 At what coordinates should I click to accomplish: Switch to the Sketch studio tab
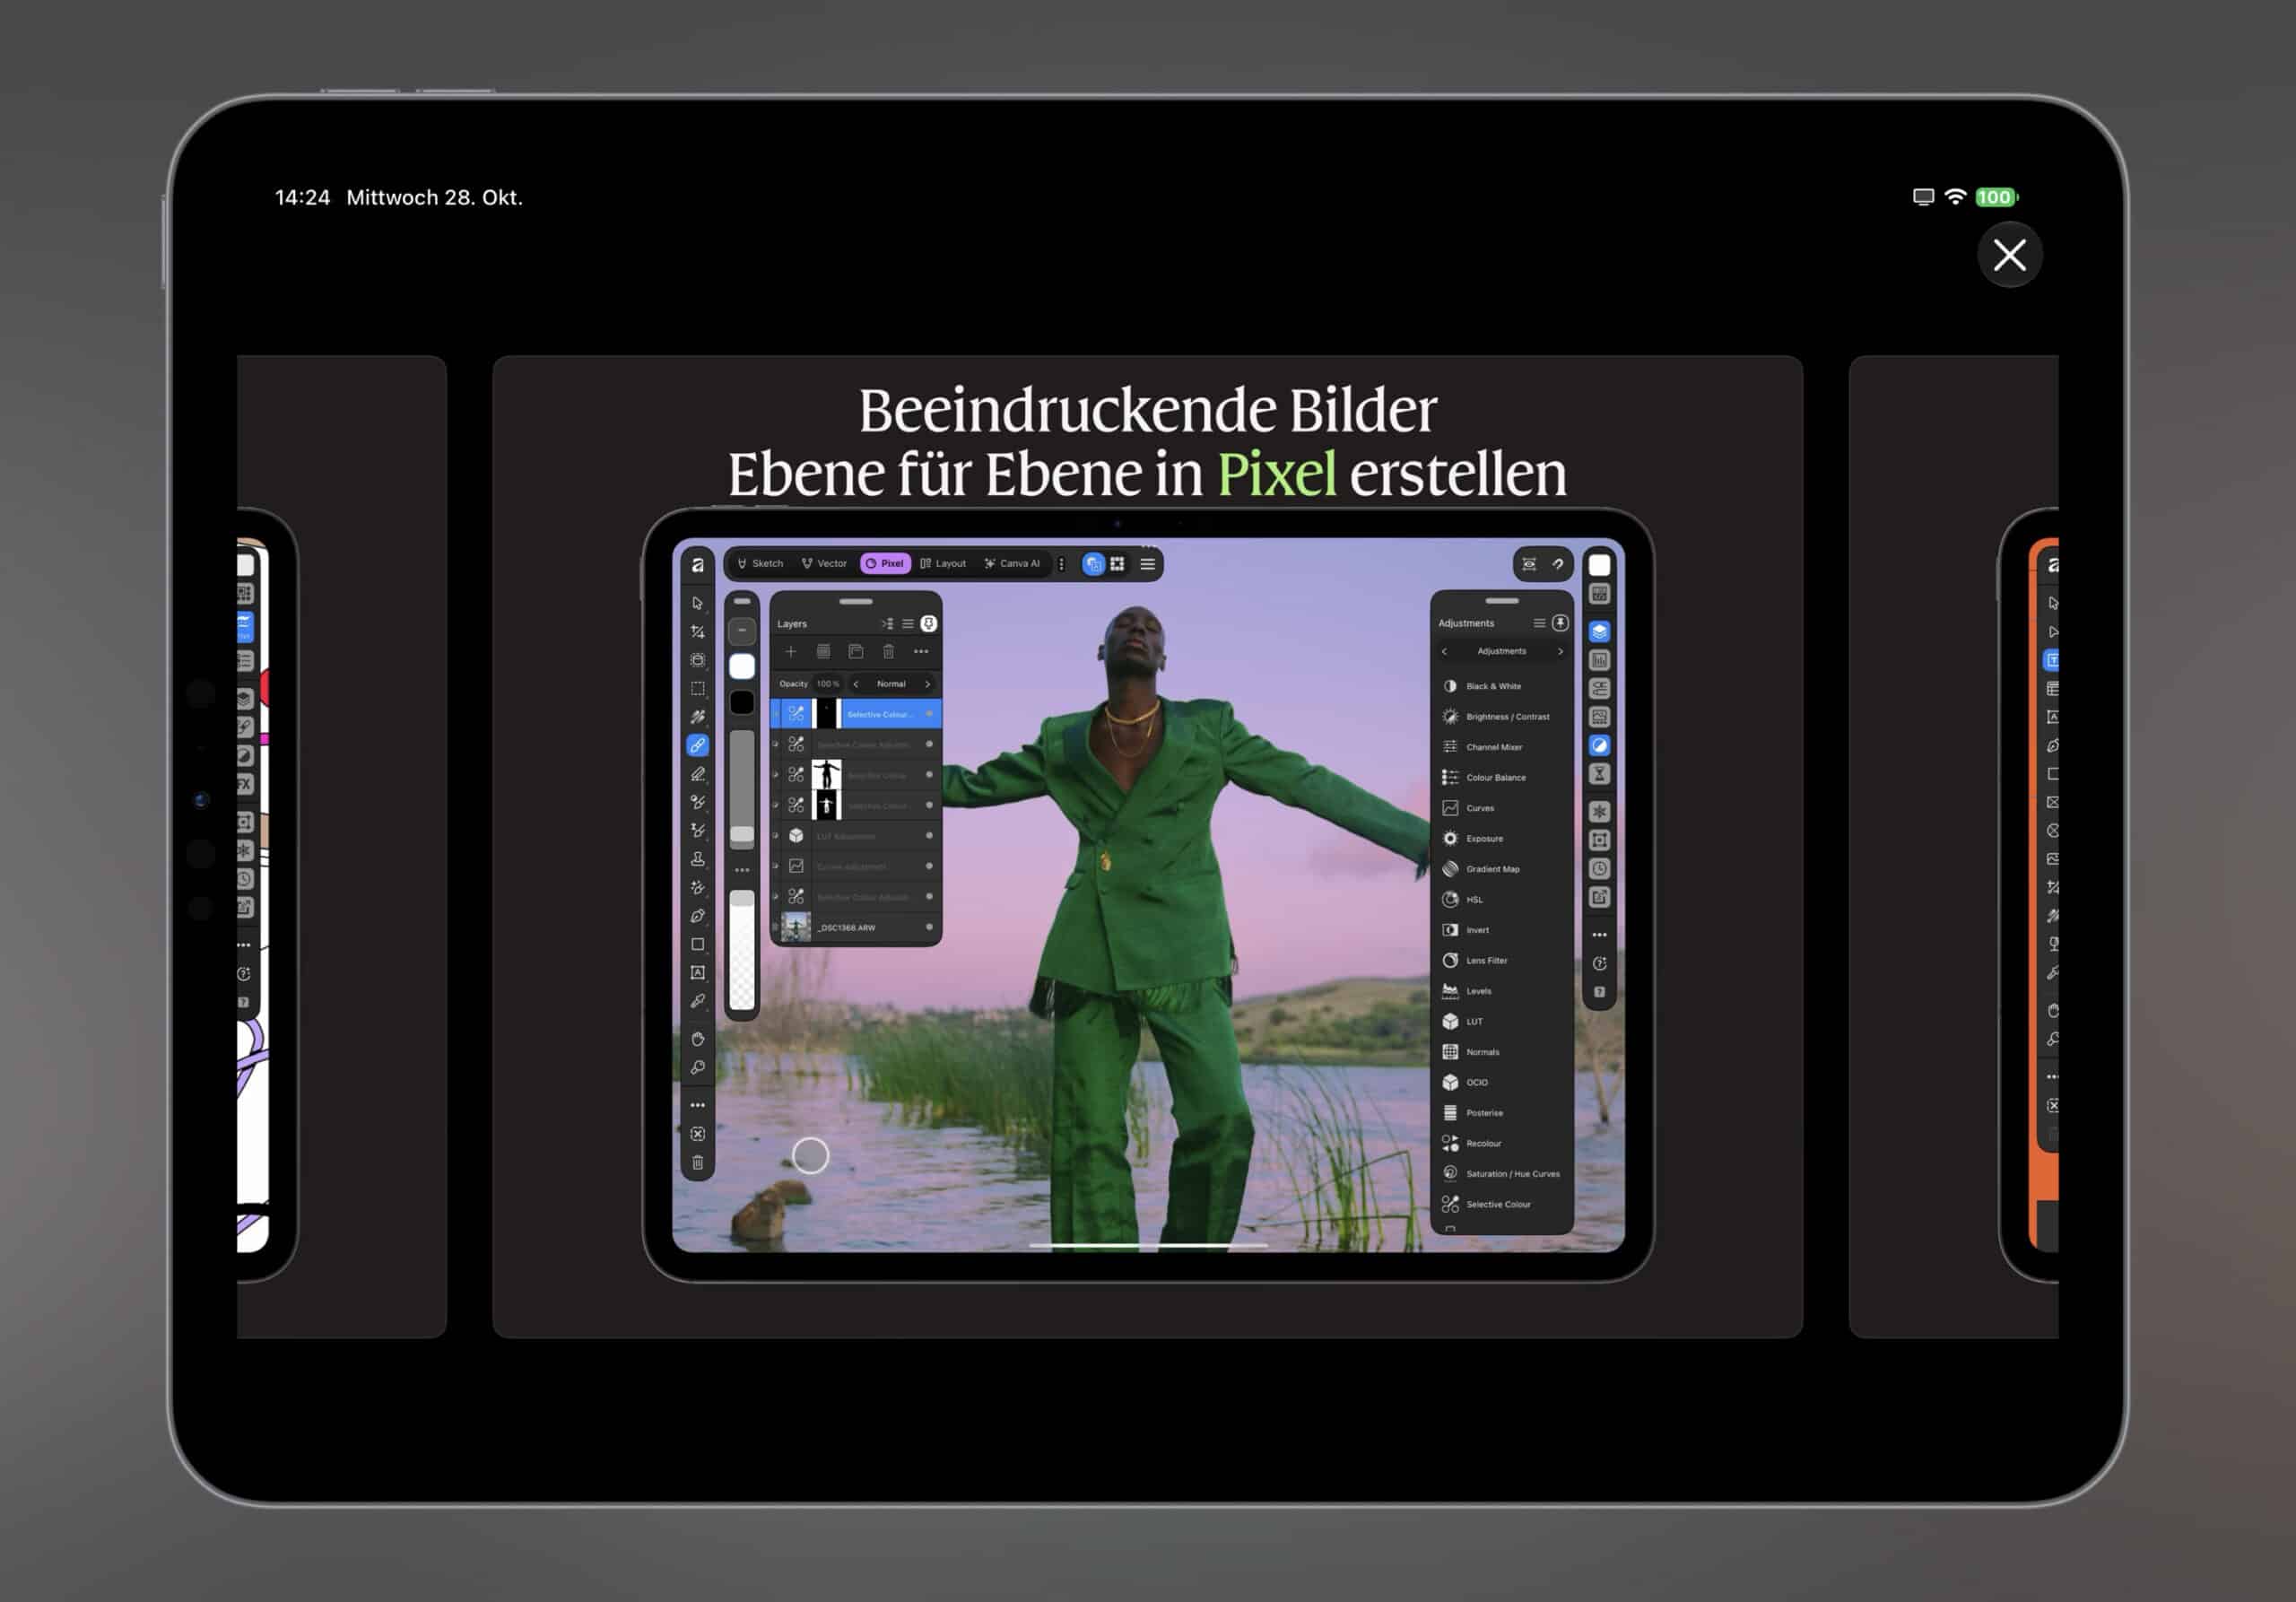(x=760, y=564)
